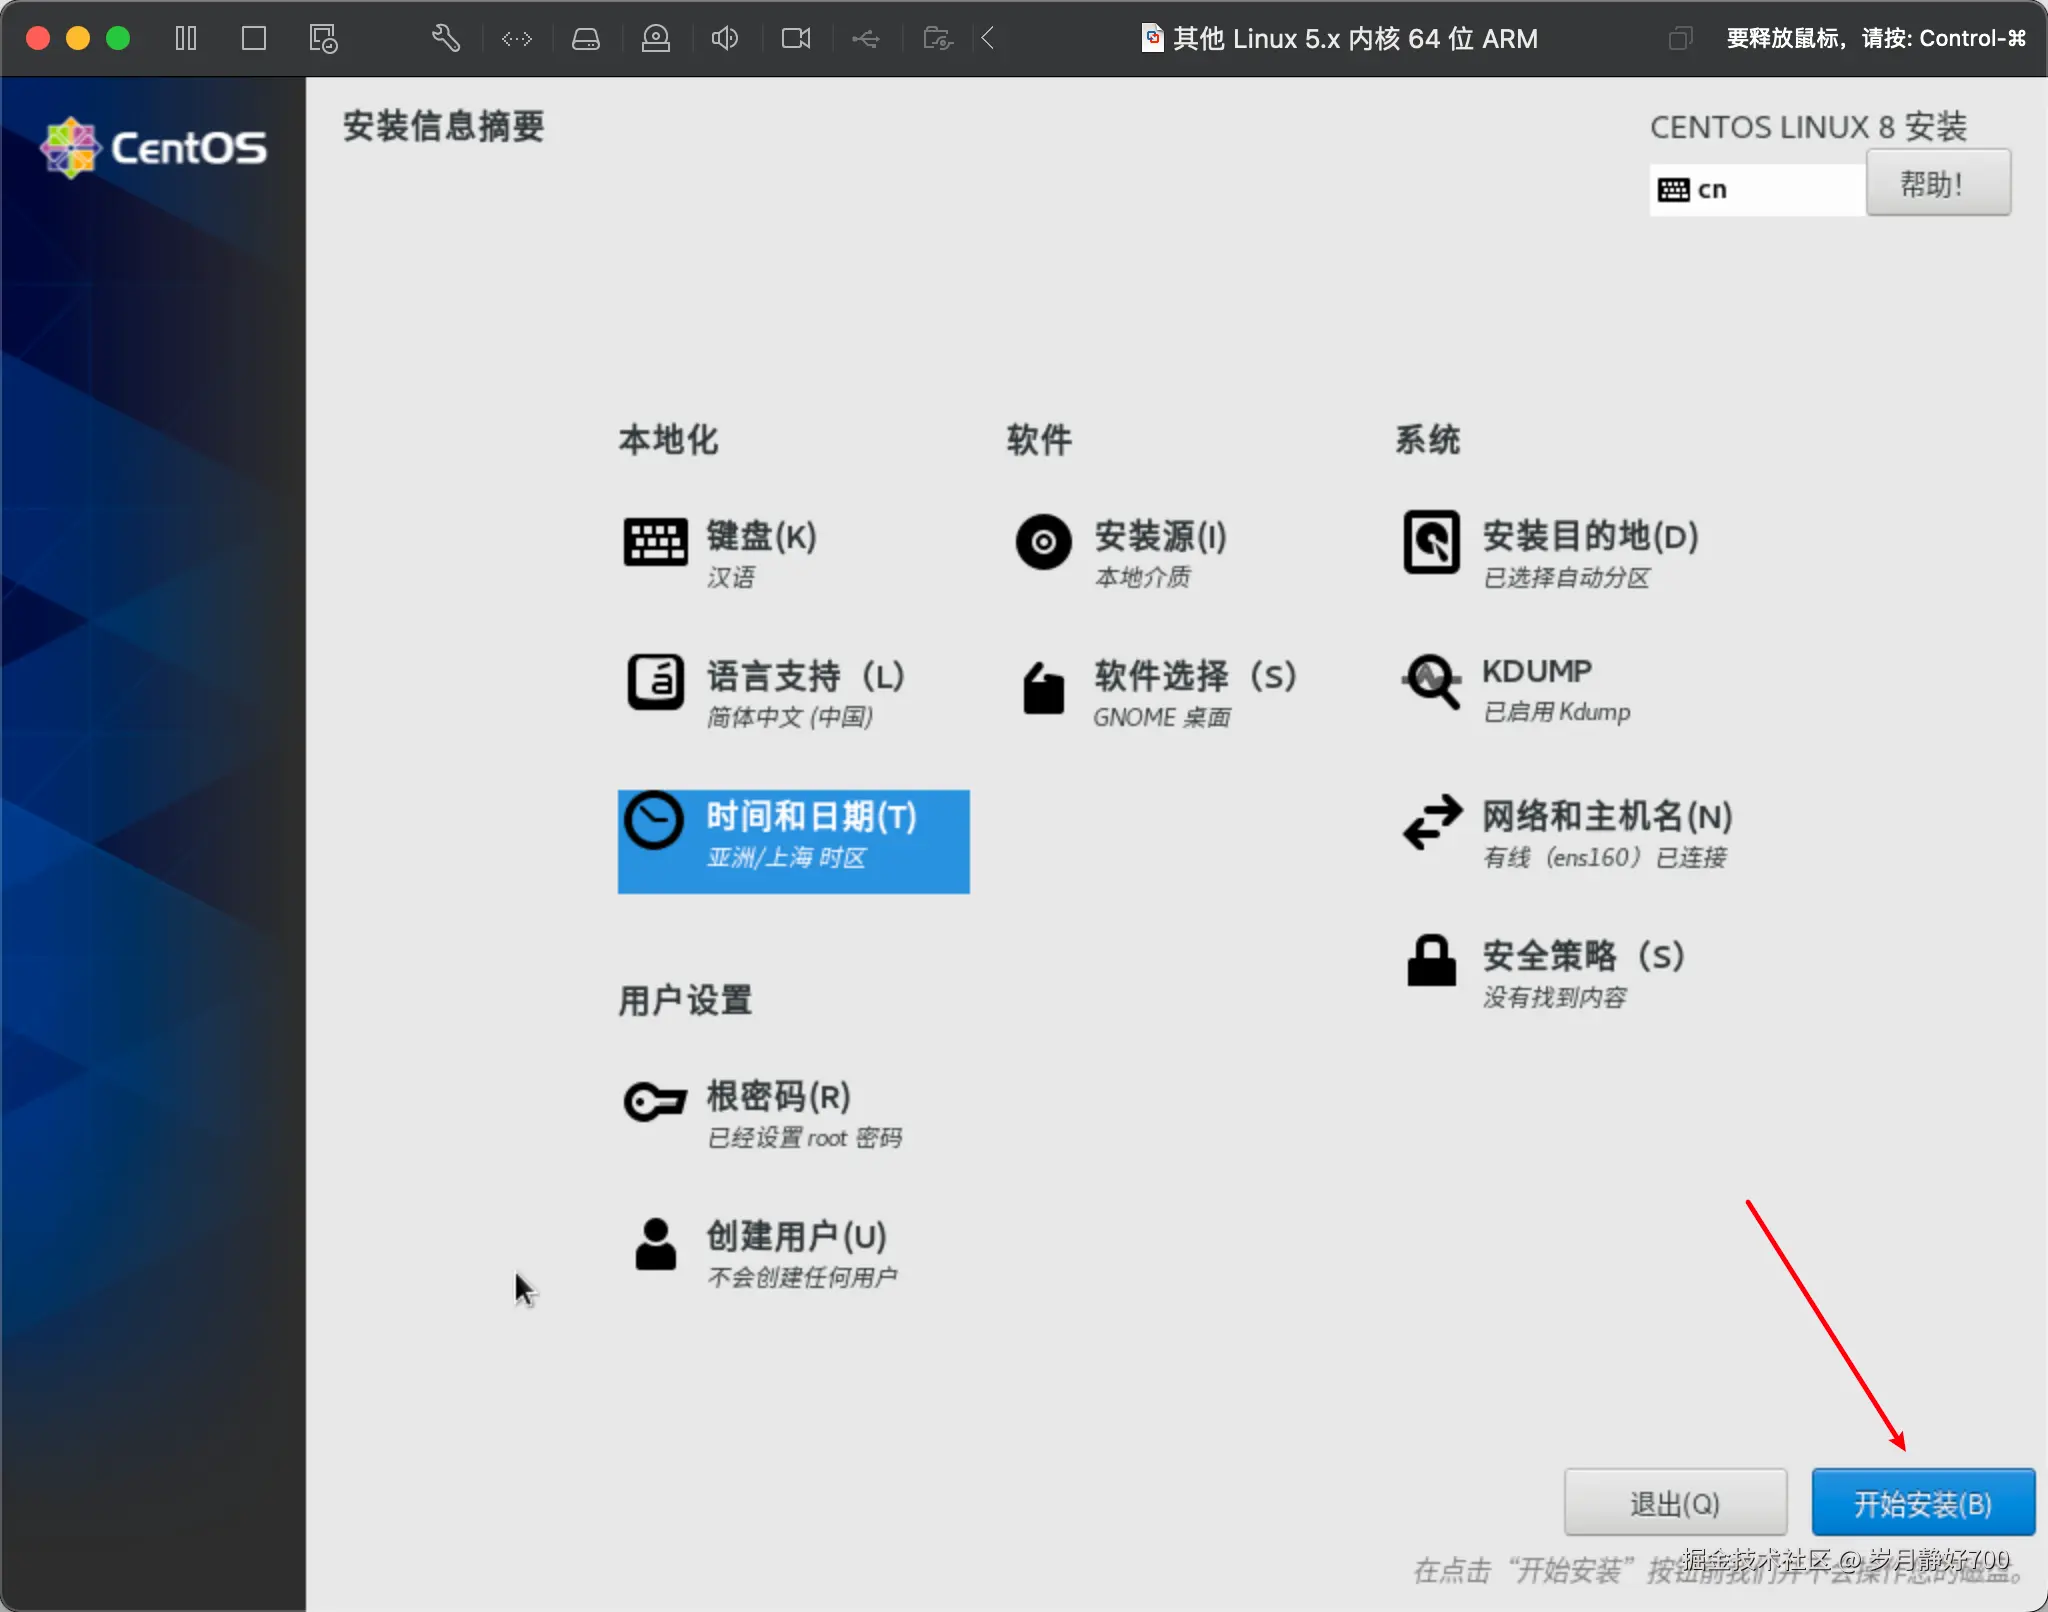The image size is (2048, 1612).
Task: Click the sound speaker toolbar icon
Action: [724, 38]
